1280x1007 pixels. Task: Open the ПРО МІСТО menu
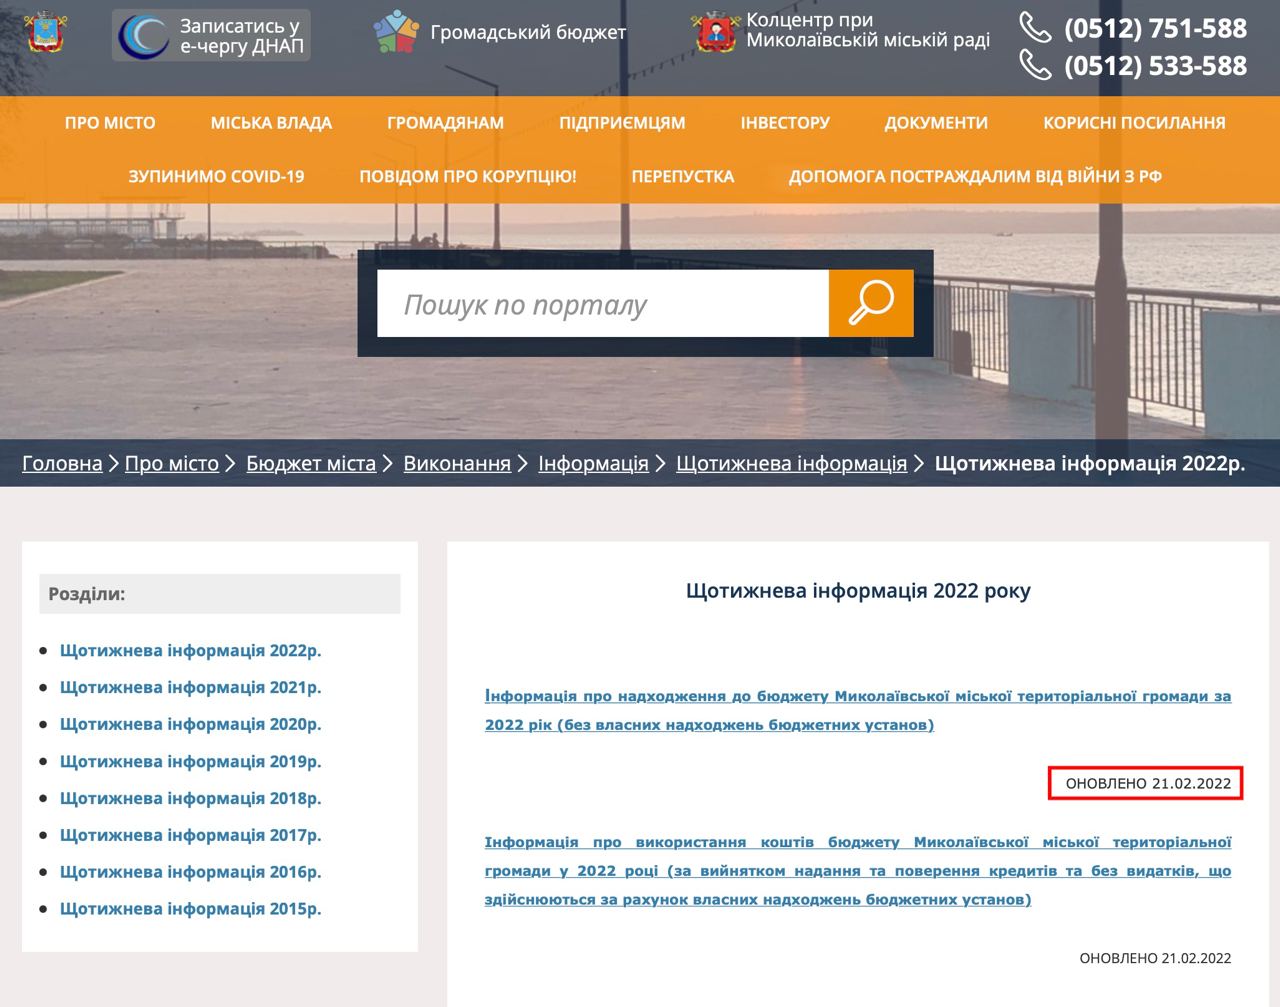tap(110, 123)
